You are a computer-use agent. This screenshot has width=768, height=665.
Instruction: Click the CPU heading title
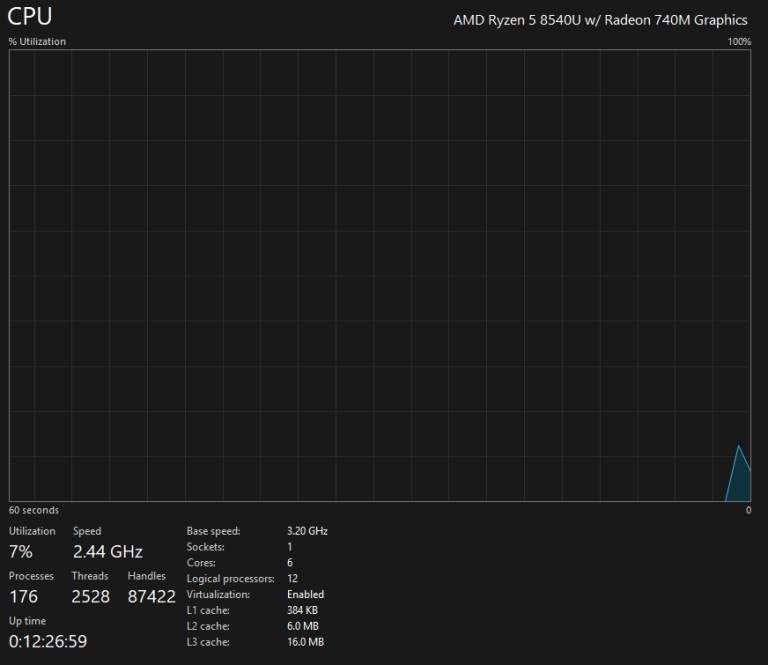[30, 17]
